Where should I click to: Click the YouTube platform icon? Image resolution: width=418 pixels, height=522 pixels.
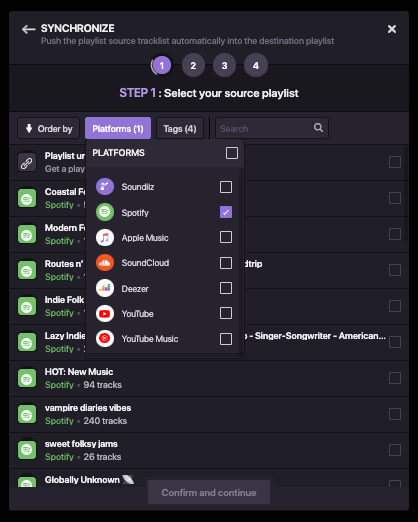pos(105,314)
